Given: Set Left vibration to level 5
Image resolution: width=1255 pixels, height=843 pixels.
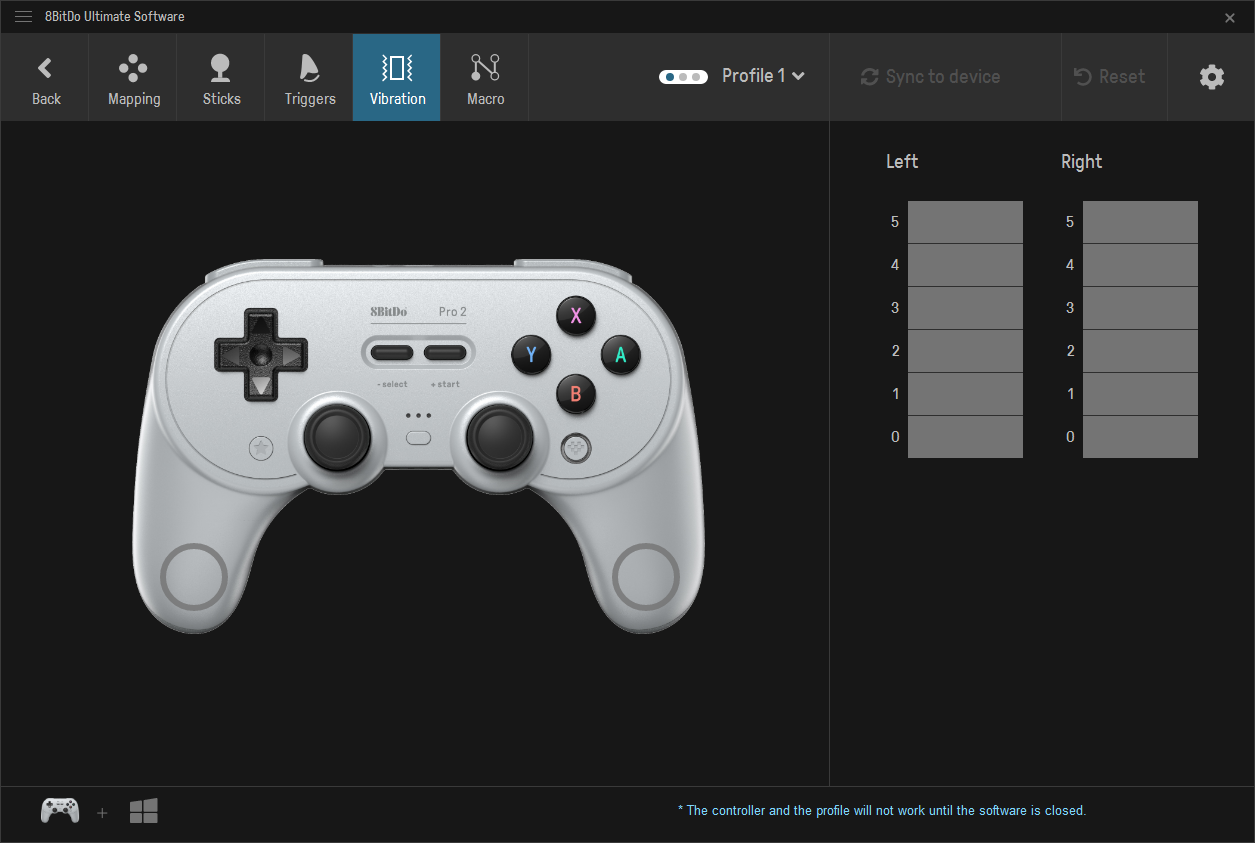Looking at the screenshot, I should point(965,222).
